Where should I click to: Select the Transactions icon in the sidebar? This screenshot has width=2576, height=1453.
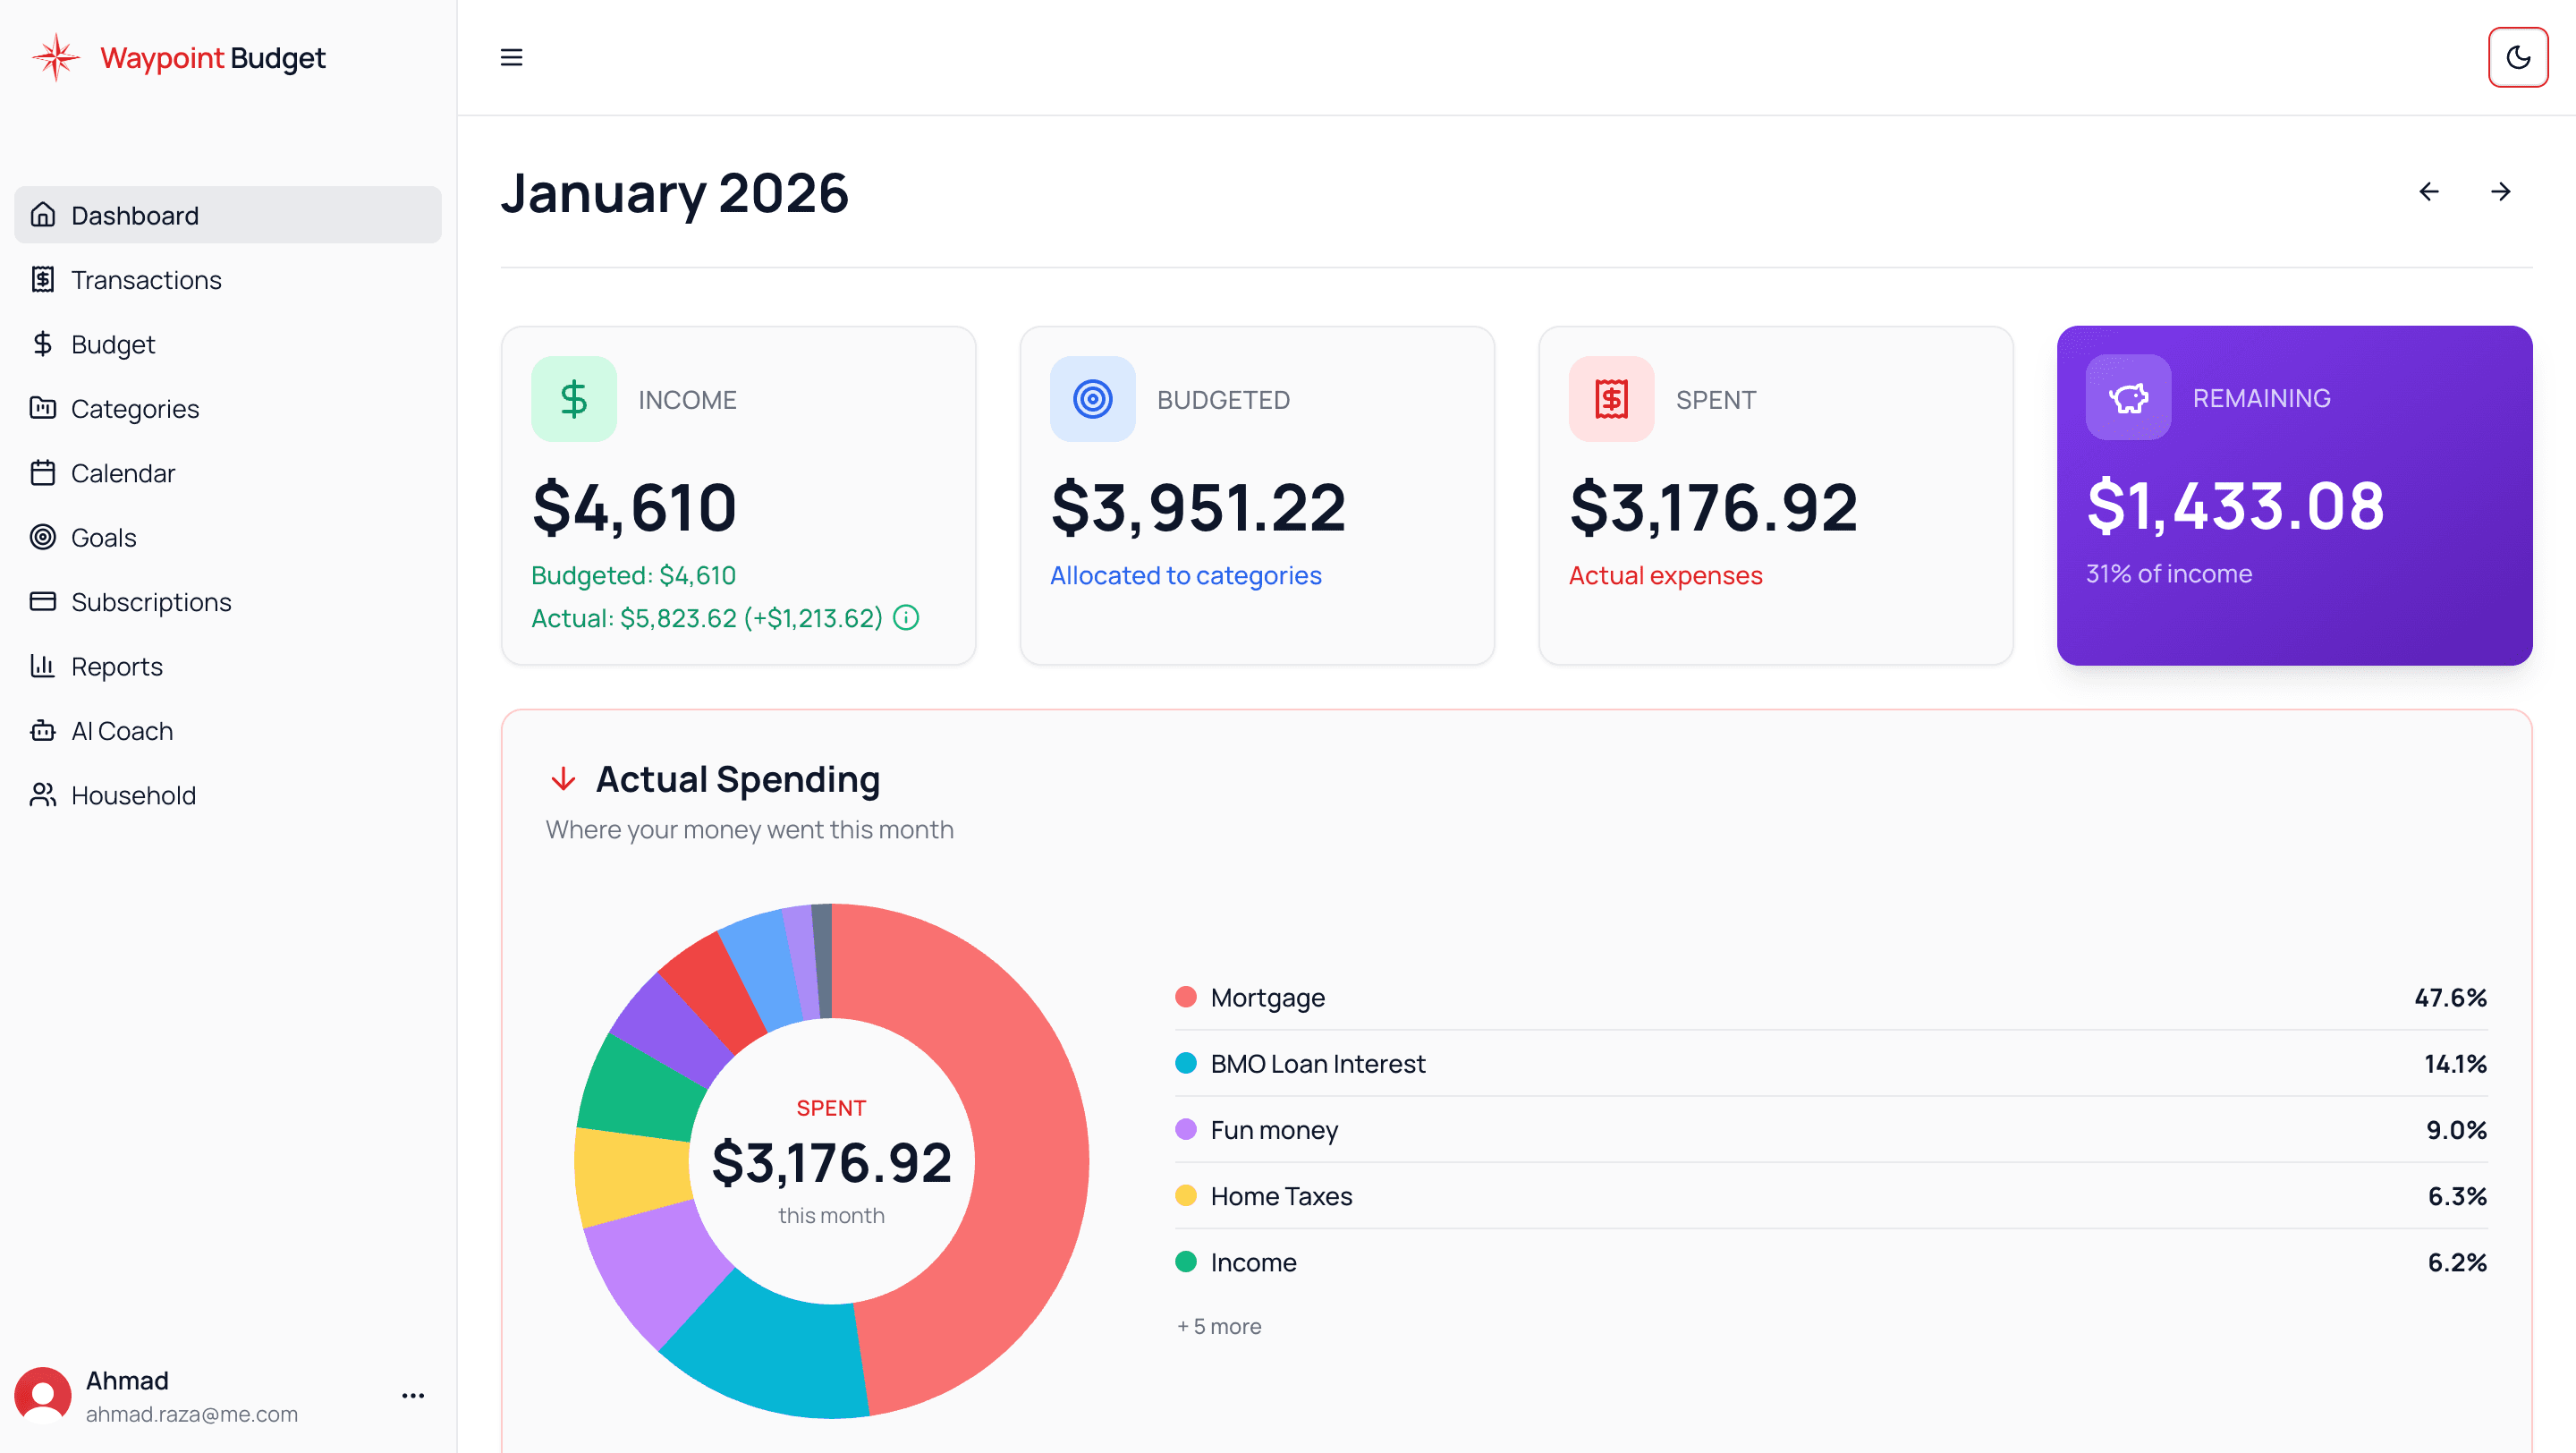[x=42, y=280]
